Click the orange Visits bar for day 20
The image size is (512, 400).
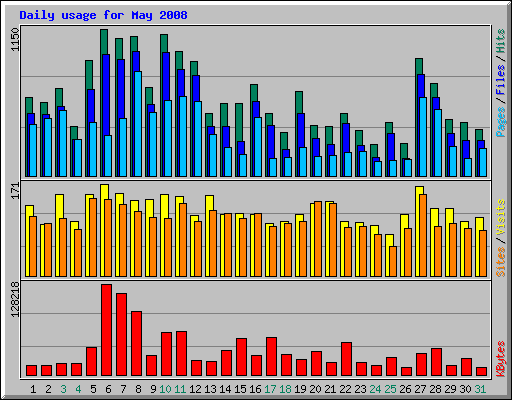(x=318, y=239)
